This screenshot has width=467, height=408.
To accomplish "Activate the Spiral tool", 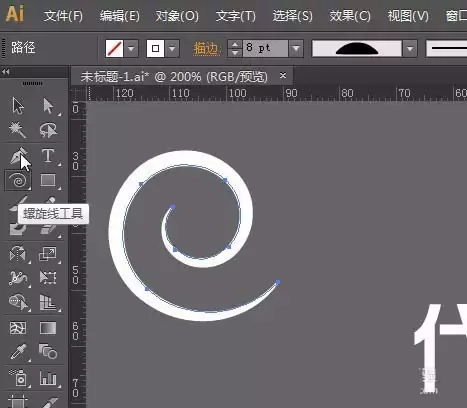I will (x=18, y=181).
